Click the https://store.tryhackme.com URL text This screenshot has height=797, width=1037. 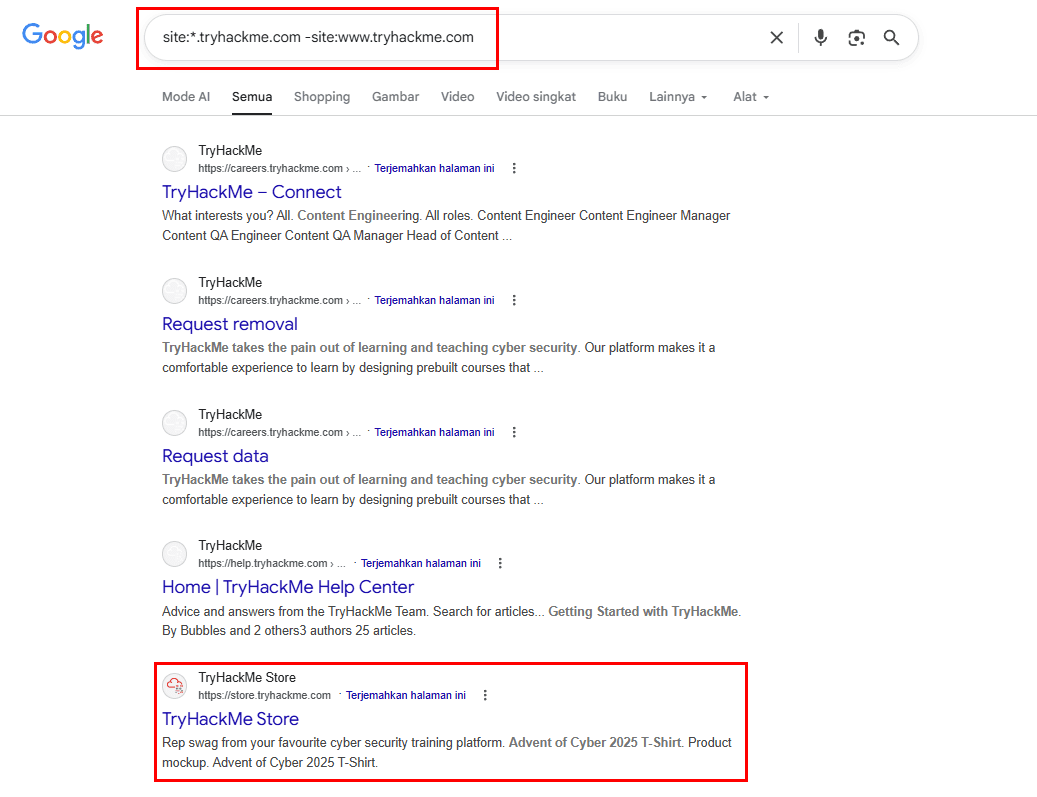[264, 695]
